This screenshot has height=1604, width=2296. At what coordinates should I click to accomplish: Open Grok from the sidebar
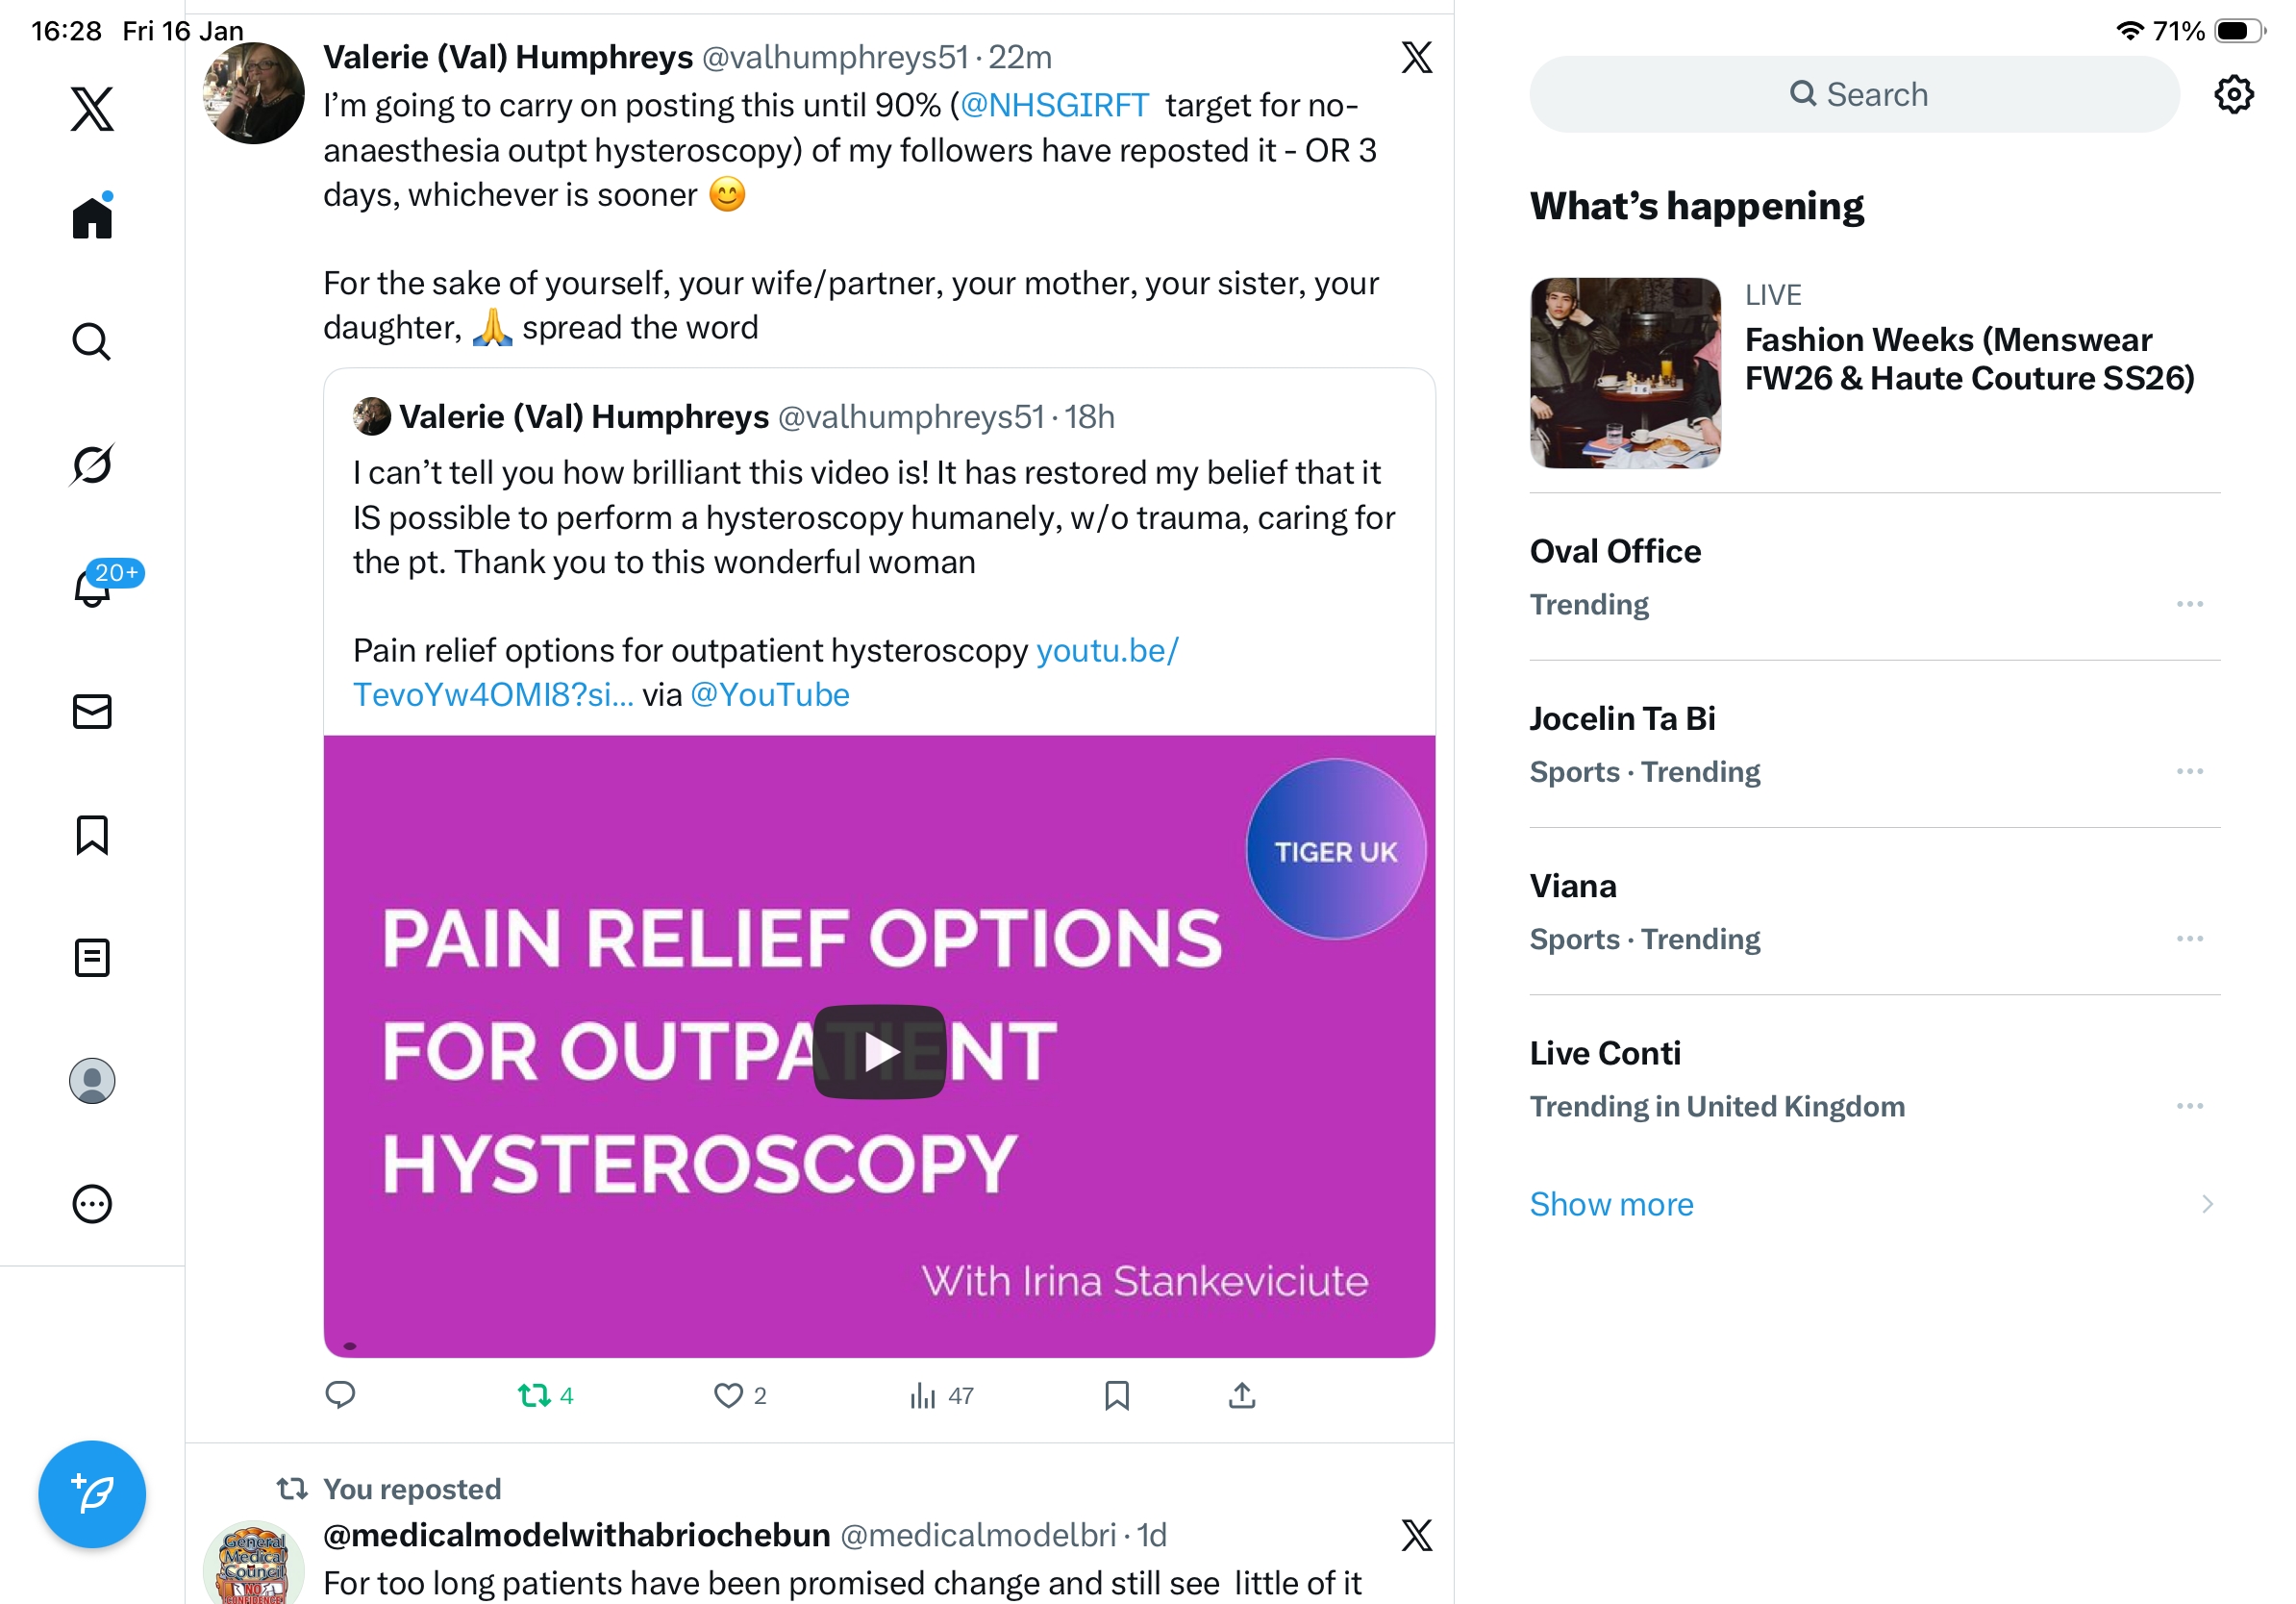click(x=92, y=465)
